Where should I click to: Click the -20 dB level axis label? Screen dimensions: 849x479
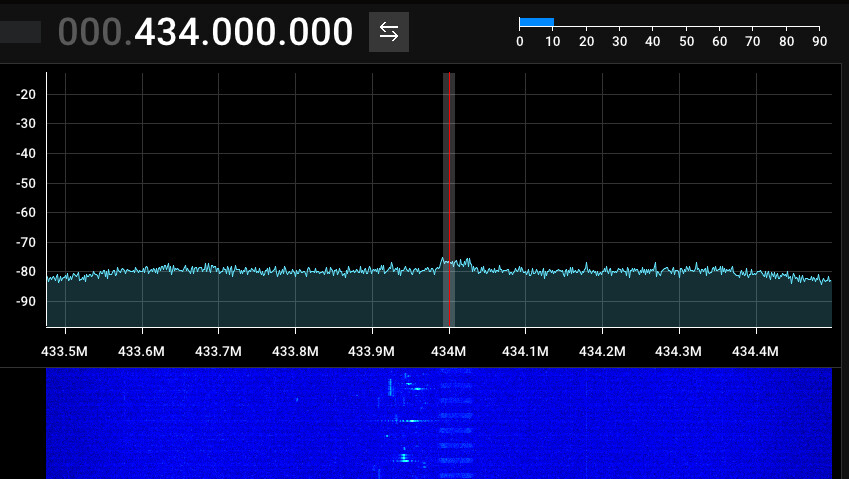(25, 94)
